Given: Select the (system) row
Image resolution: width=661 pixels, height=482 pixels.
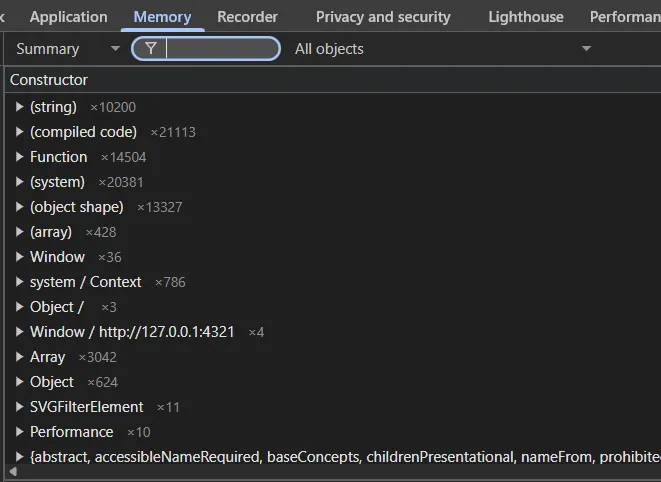Looking at the screenshot, I should (x=57, y=182).
